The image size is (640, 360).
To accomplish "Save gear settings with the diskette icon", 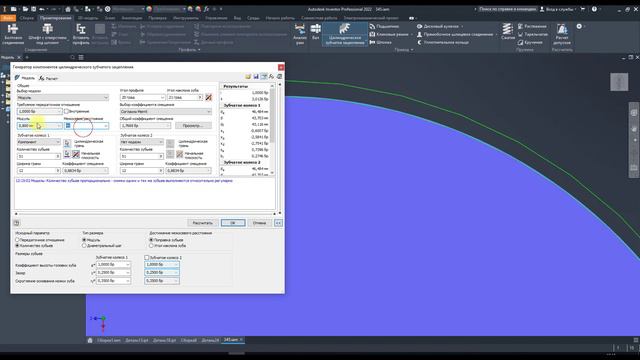I will coord(256,77).
